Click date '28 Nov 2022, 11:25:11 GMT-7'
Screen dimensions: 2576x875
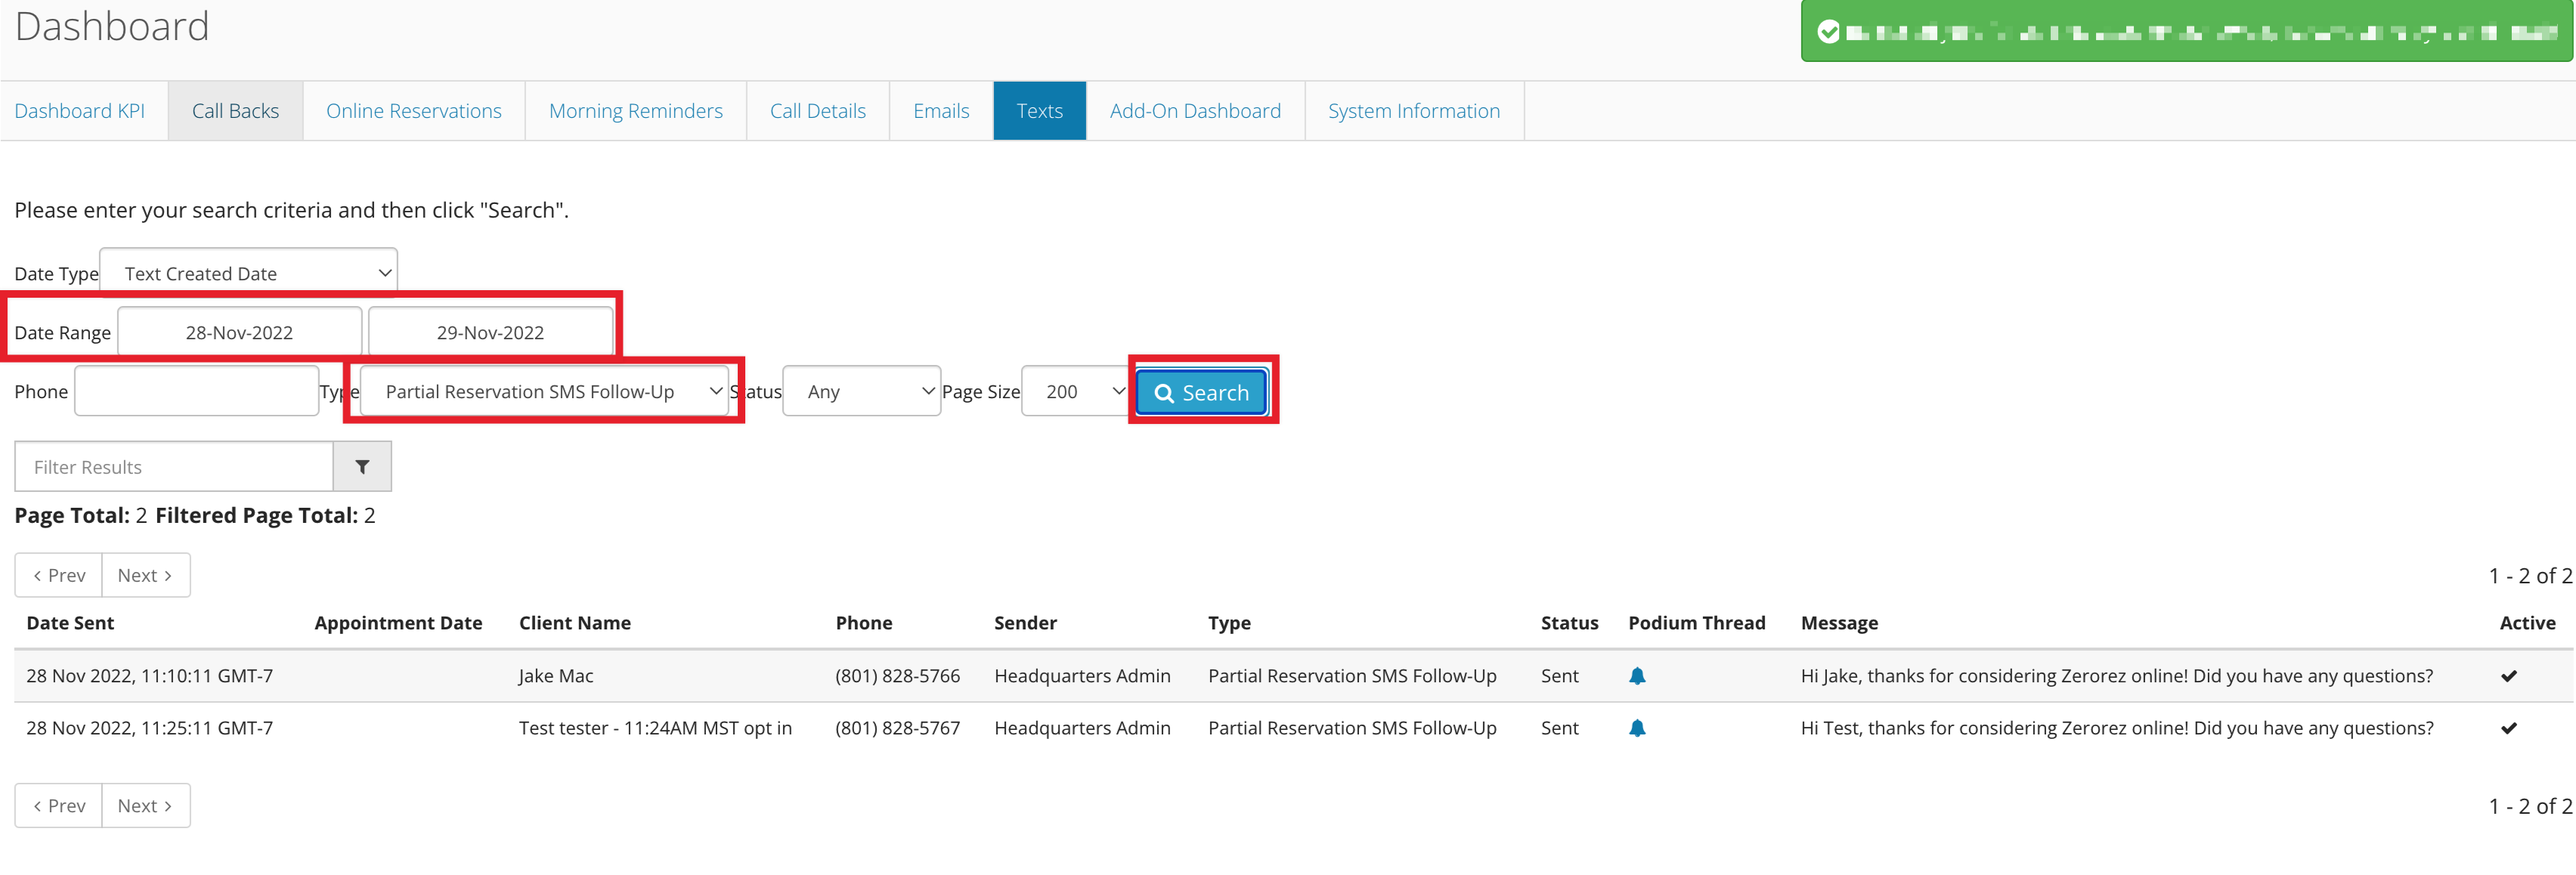pyautogui.click(x=150, y=728)
